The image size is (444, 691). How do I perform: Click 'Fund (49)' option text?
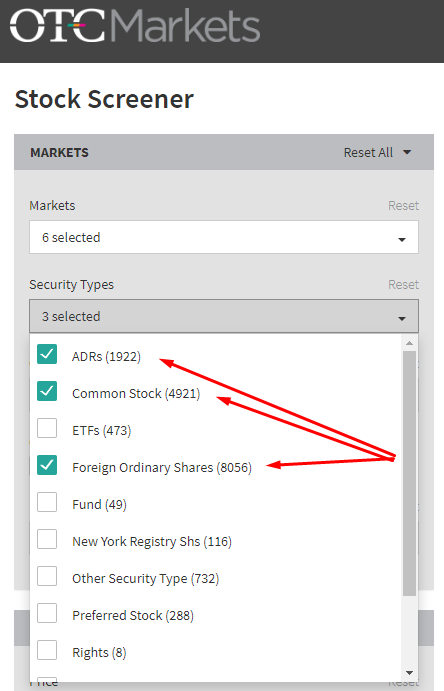tap(99, 505)
